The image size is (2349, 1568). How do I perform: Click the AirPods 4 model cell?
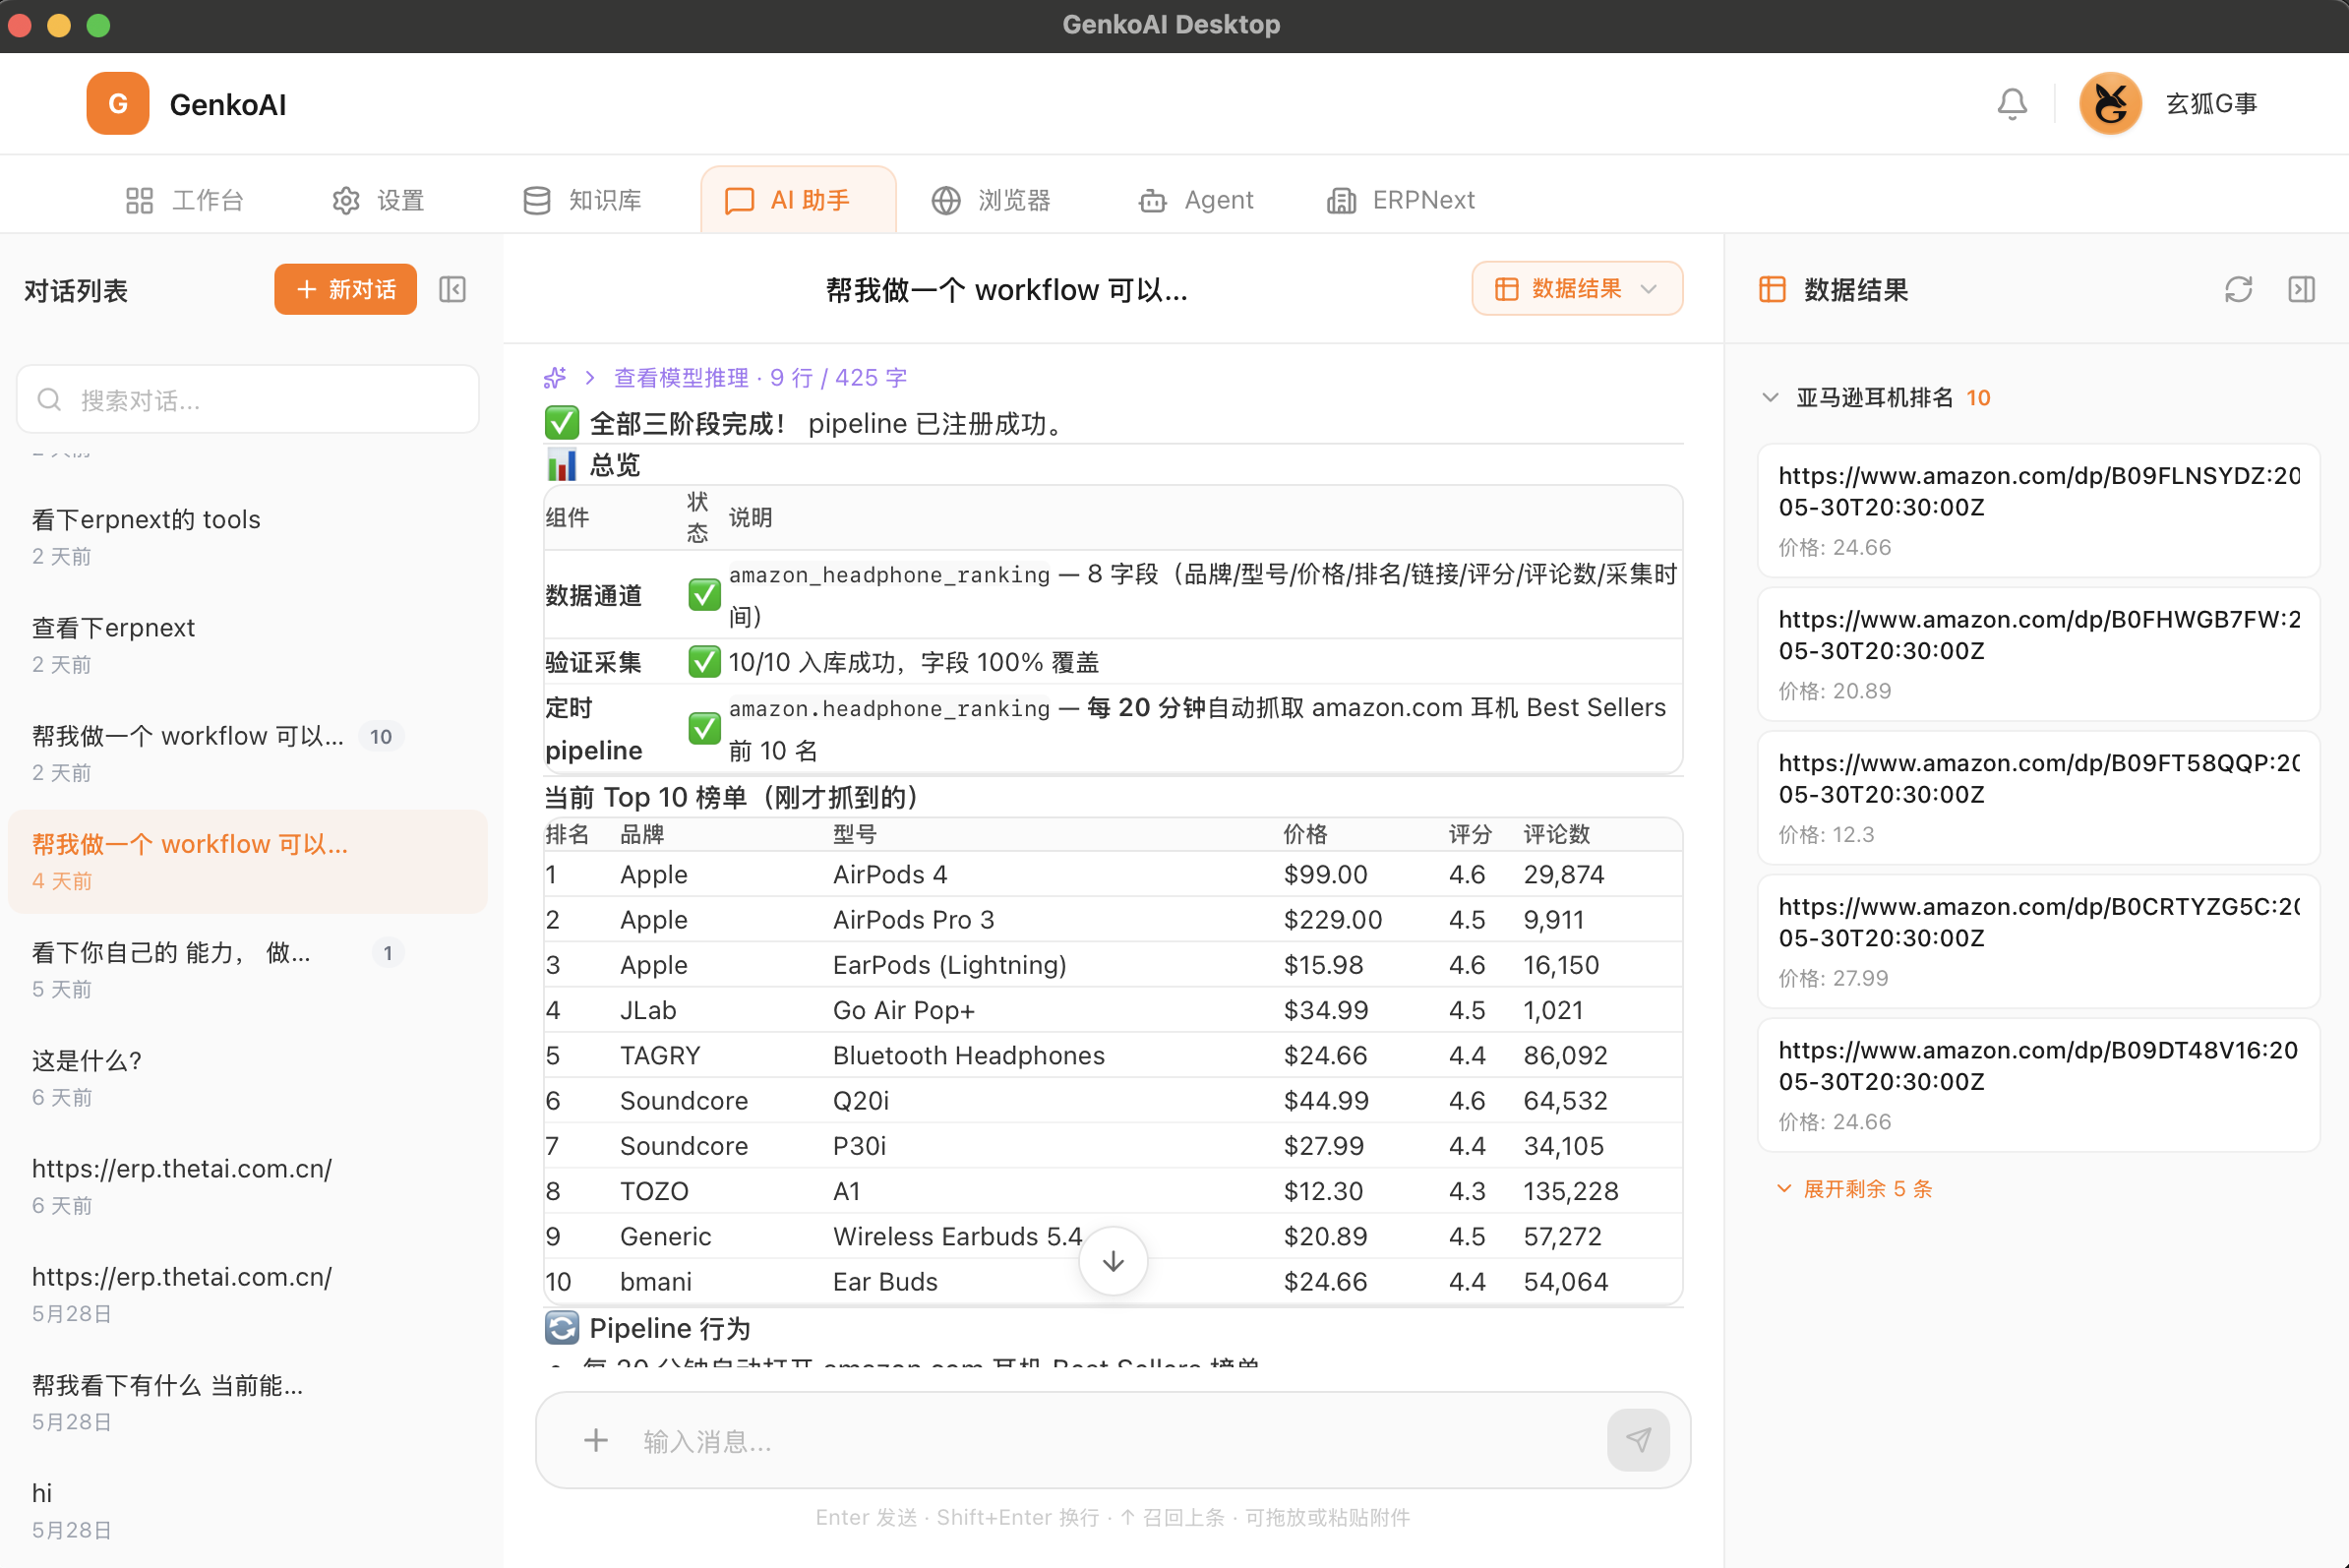(x=889, y=874)
